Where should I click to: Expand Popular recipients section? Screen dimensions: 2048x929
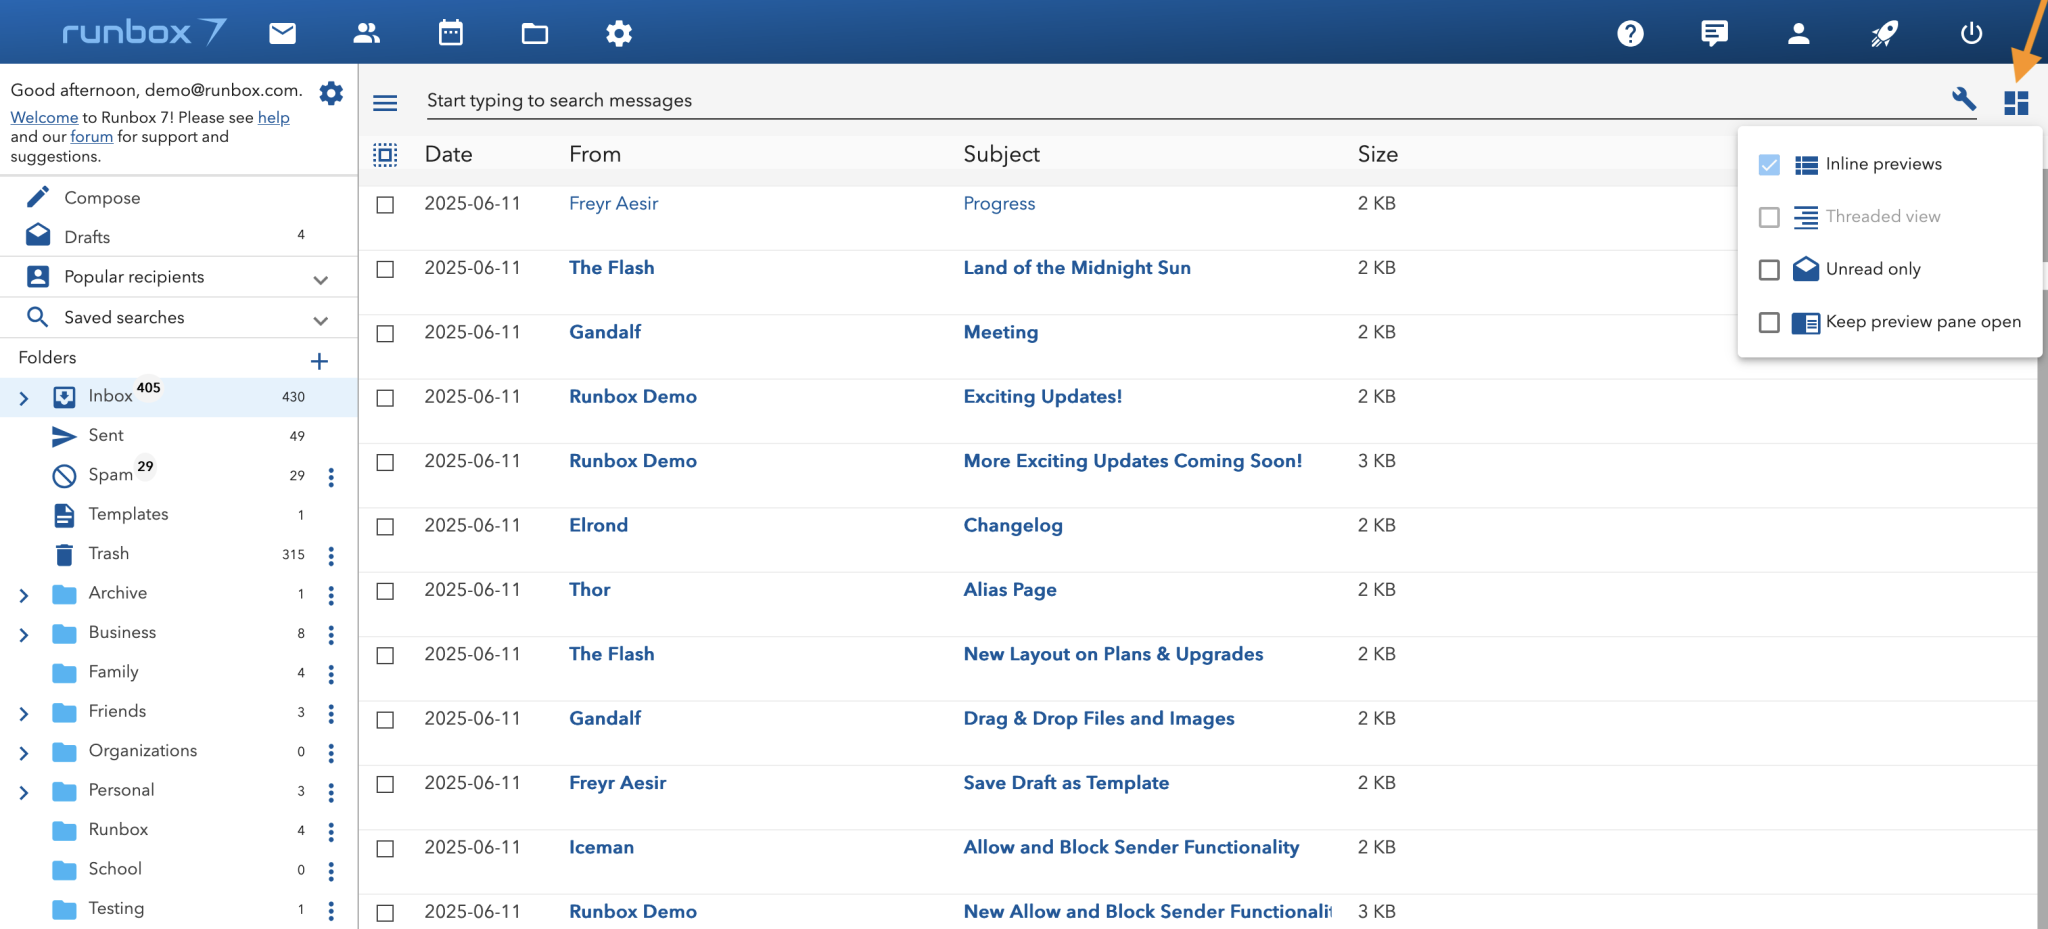(320, 280)
